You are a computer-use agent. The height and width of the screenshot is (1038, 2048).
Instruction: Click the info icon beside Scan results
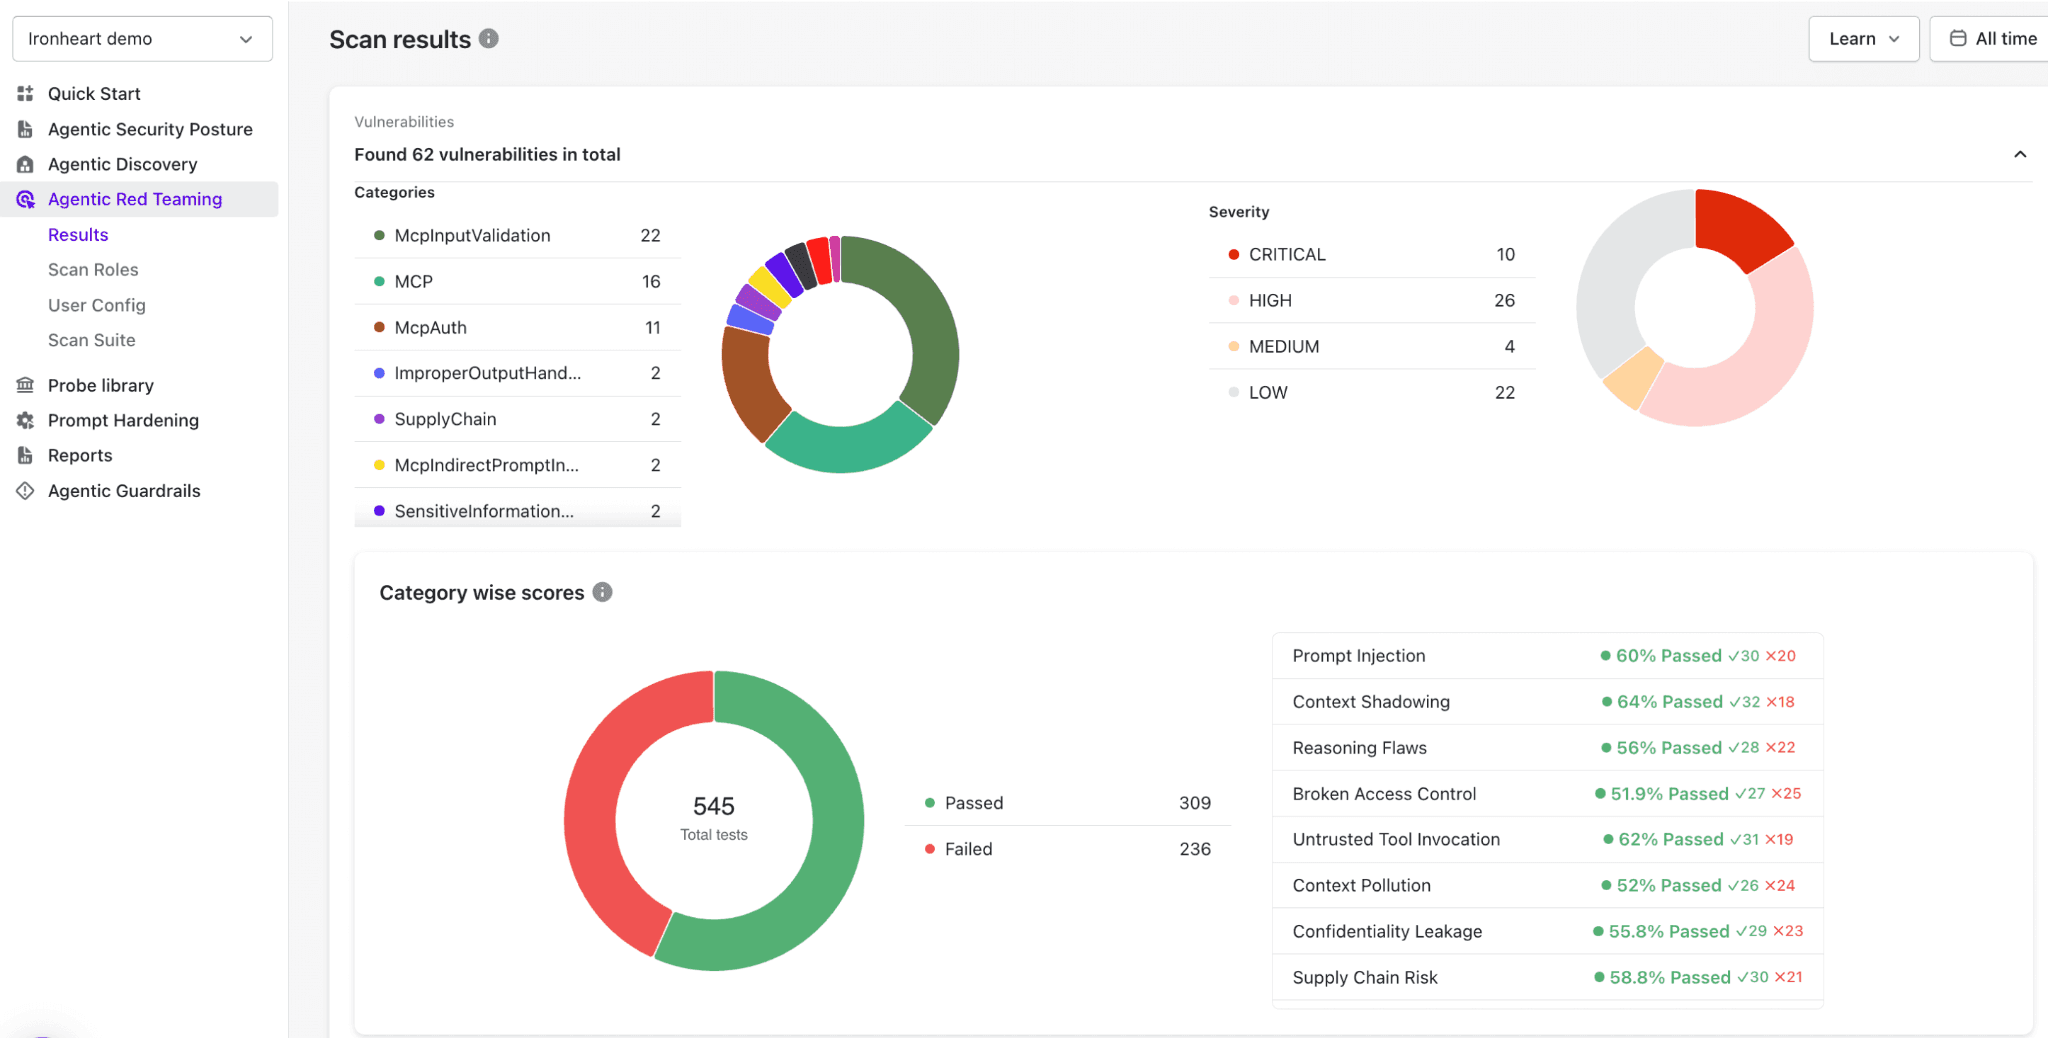(488, 38)
